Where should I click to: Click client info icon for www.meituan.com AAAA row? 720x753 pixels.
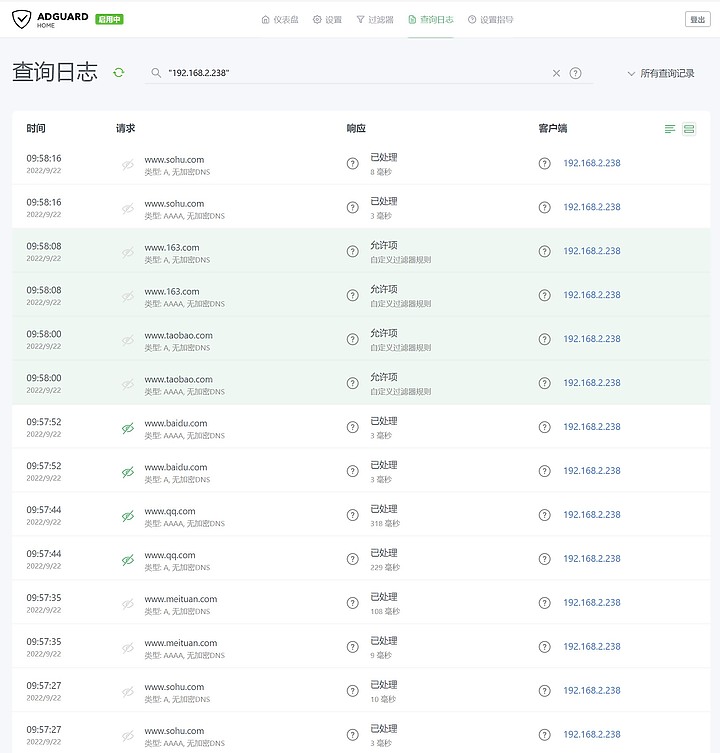point(544,647)
